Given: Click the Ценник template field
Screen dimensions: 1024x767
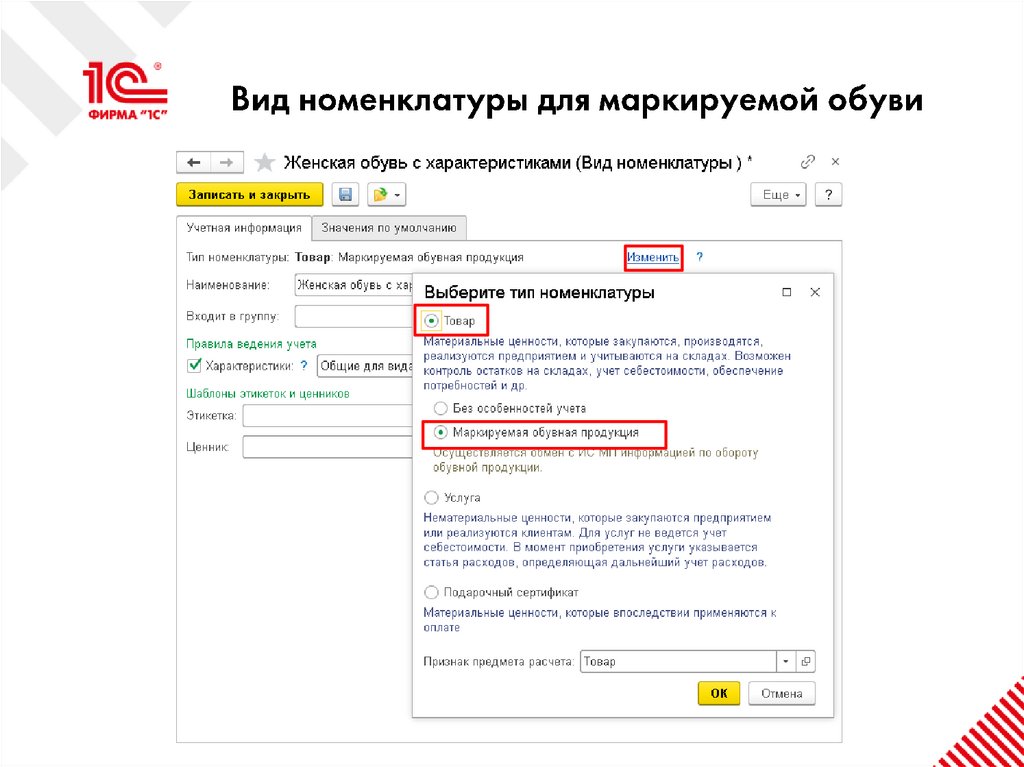Looking at the screenshot, I should [x=327, y=448].
